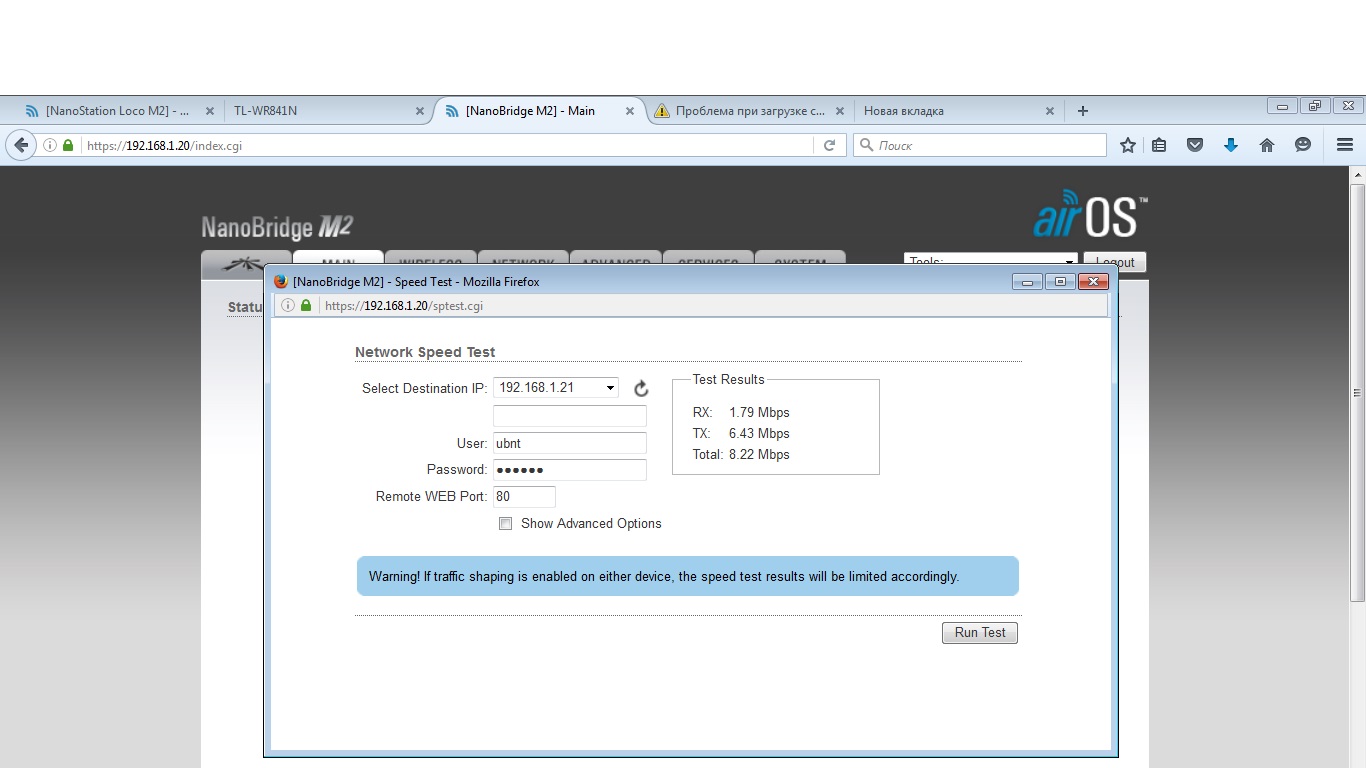Image resolution: width=1366 pixels, height=768 pixels.
Task: Switch to the TL-WR841N tab
Action: point(326,111)
